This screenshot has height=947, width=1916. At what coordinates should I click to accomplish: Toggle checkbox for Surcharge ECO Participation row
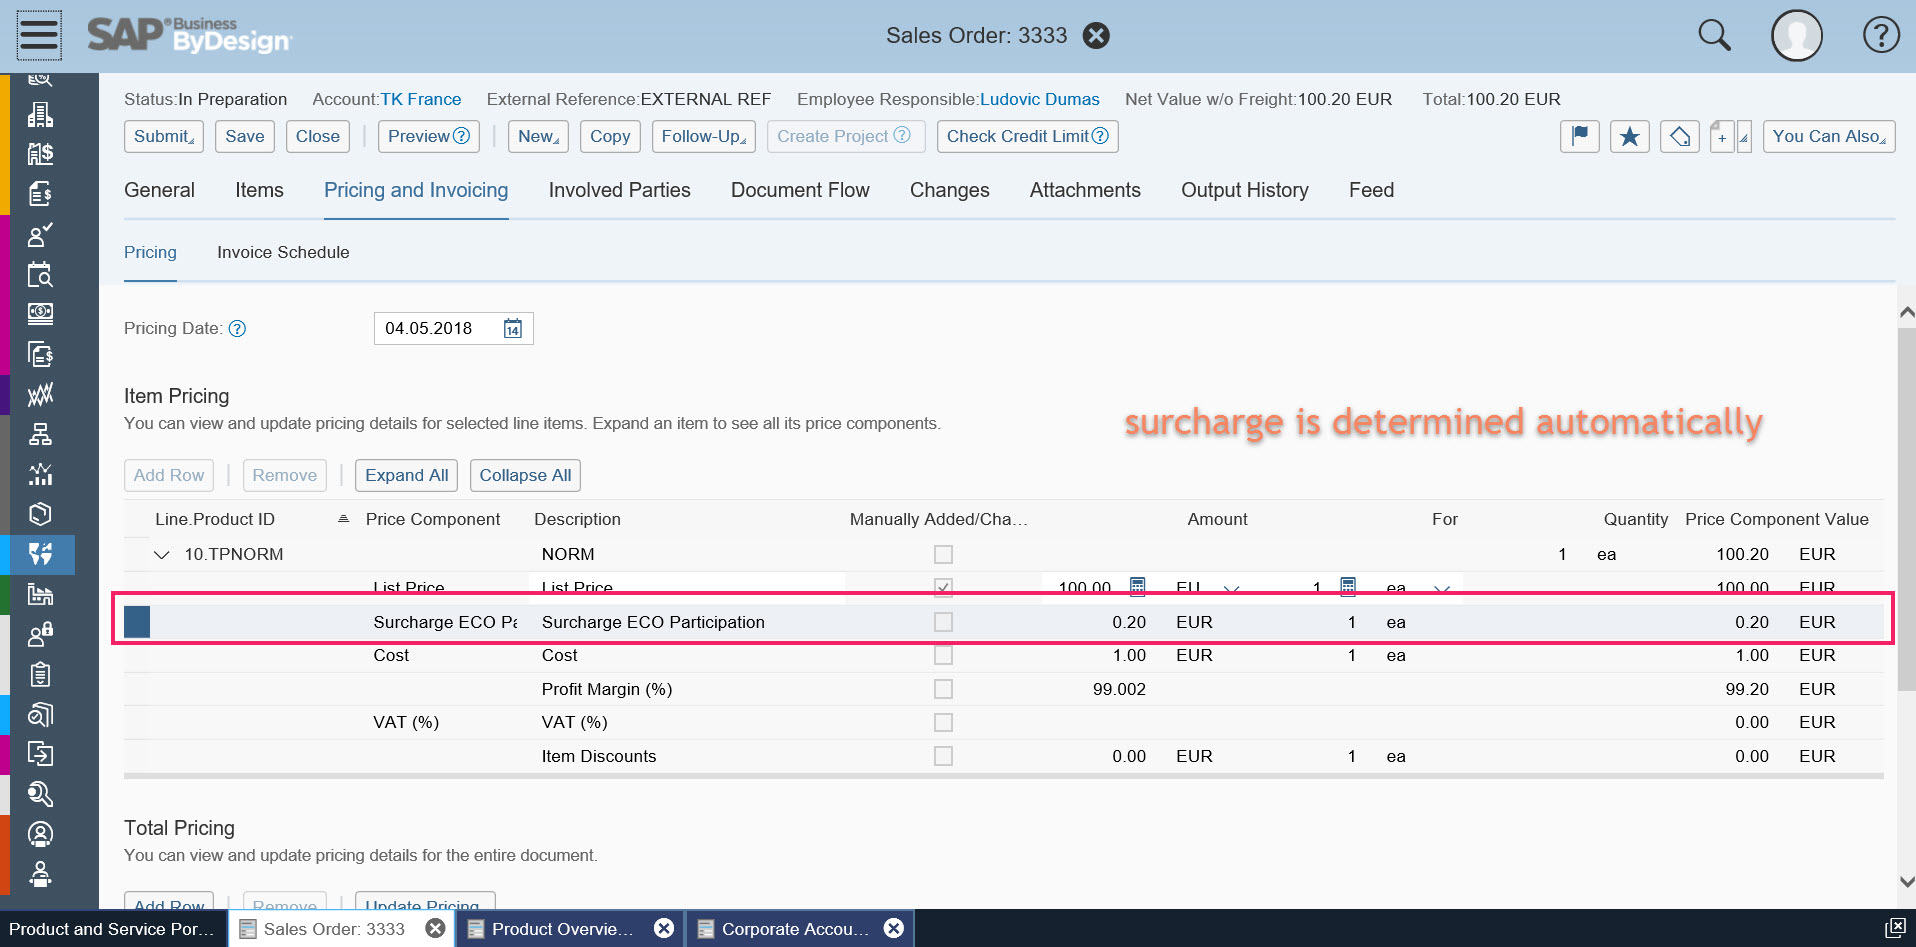(943, 622)
